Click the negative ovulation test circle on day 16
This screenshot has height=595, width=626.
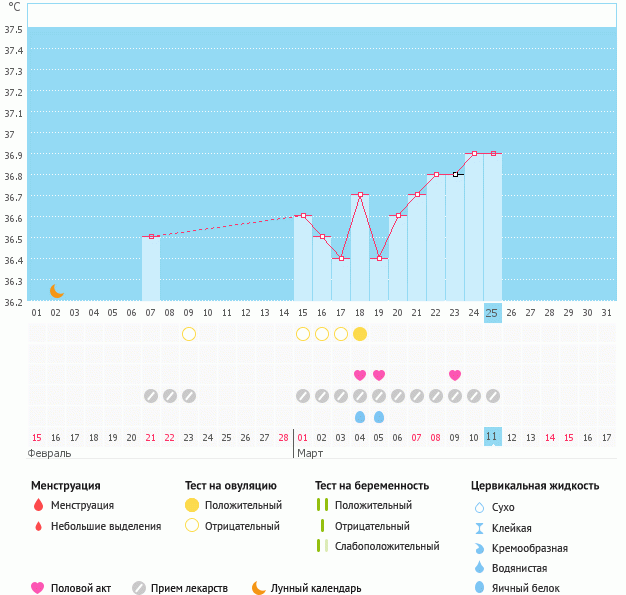[322, 333]
